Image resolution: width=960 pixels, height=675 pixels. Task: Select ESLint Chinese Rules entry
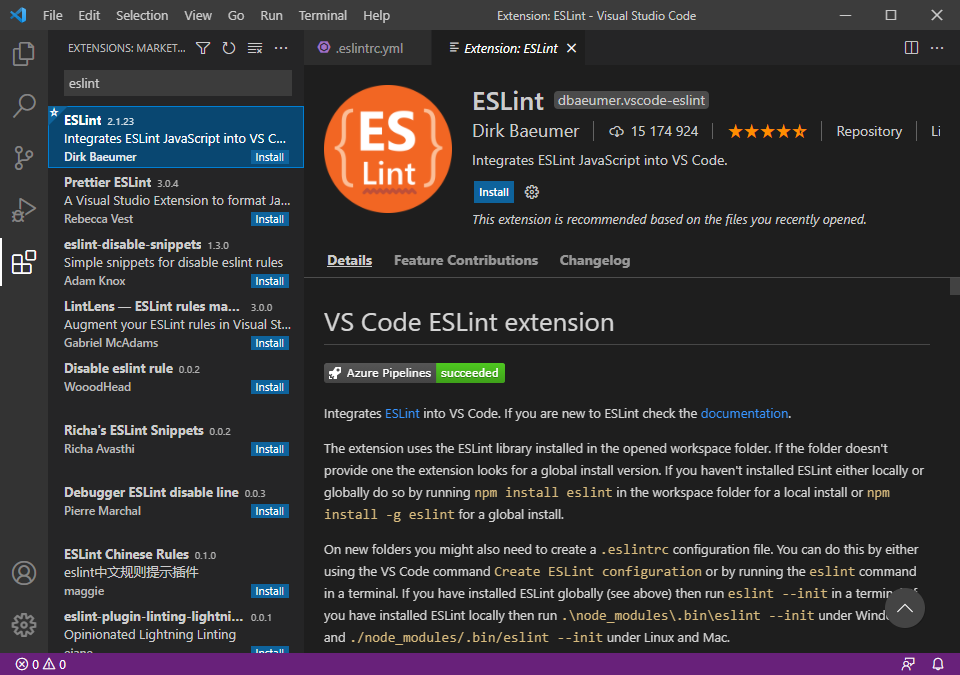click(x=176, y=571)
